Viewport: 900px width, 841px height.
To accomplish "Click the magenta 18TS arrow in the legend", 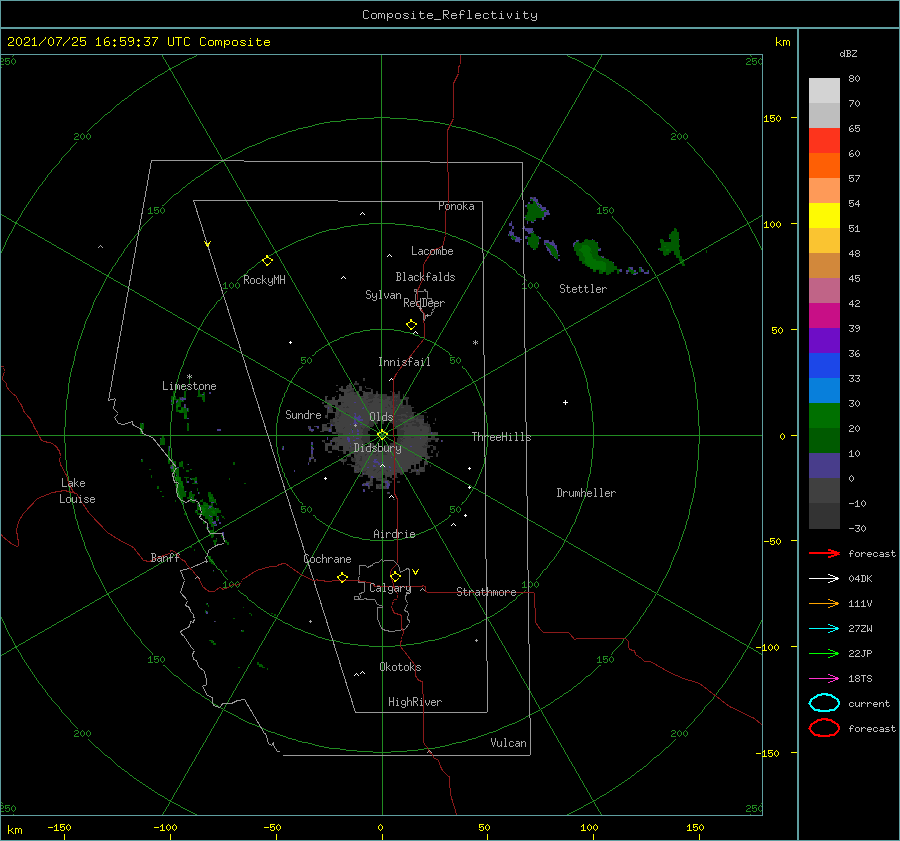I will coord(824,679).
